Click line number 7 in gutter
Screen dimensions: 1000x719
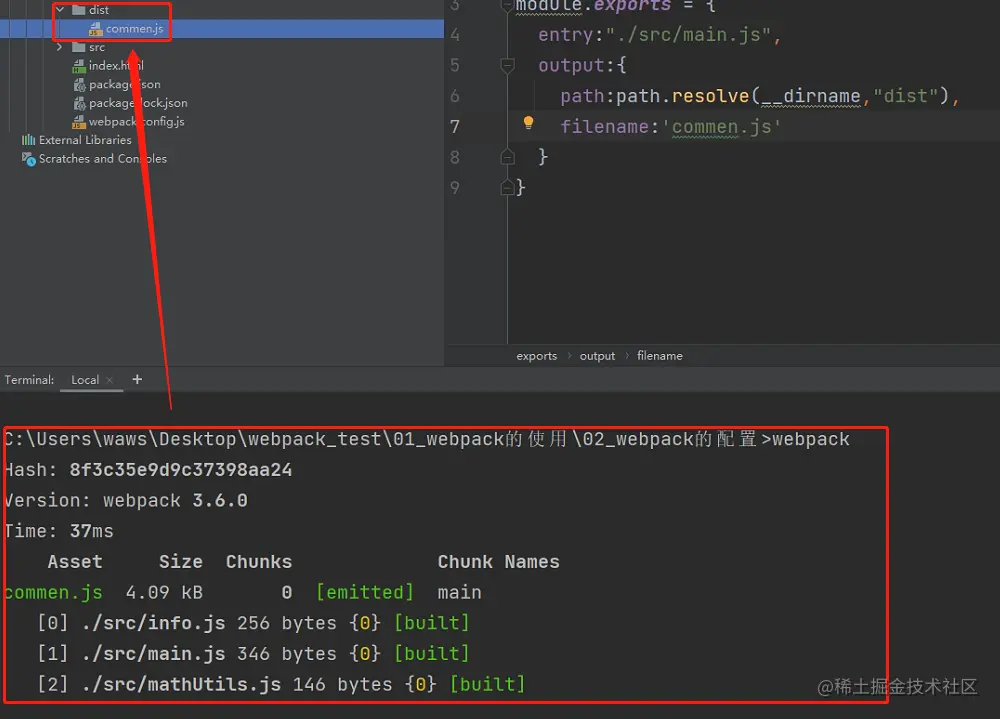tap(455, 126)
